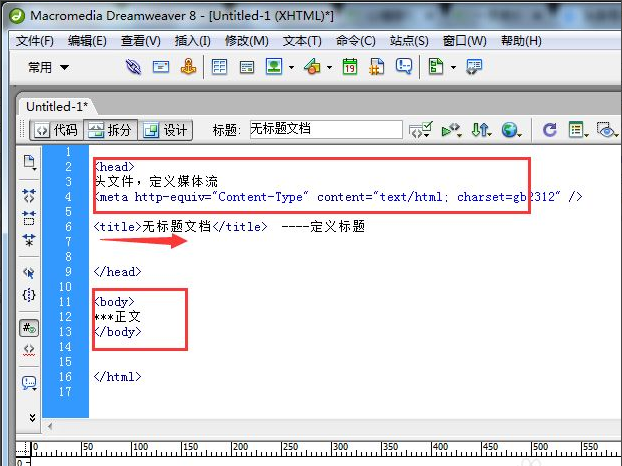Click Preview in Browser globe icon

point(511,130)
